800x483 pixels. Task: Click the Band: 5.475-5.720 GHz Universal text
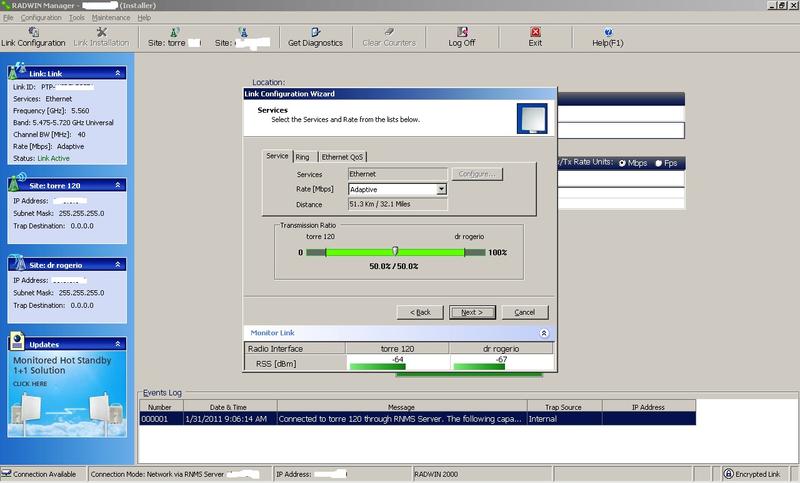[63, 122]
